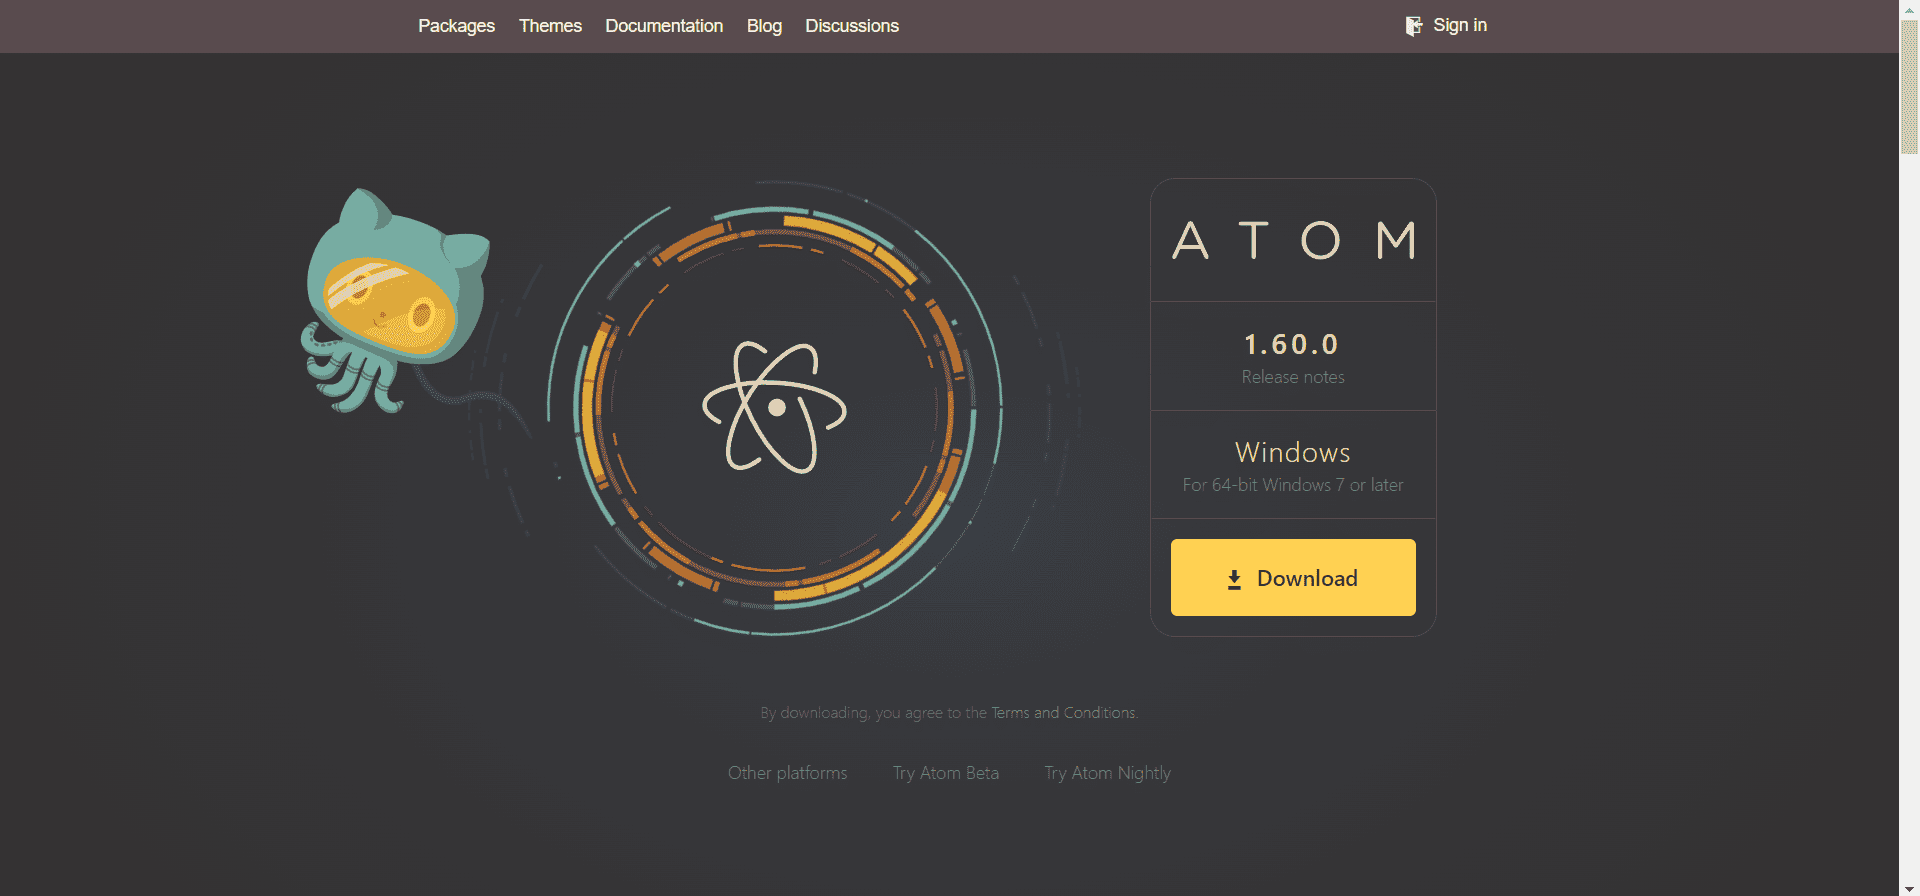Click the vertical scrollbar thumb
Image resolution: width=1920 pixels, height=896 pixels.
tap(1909, 88)
